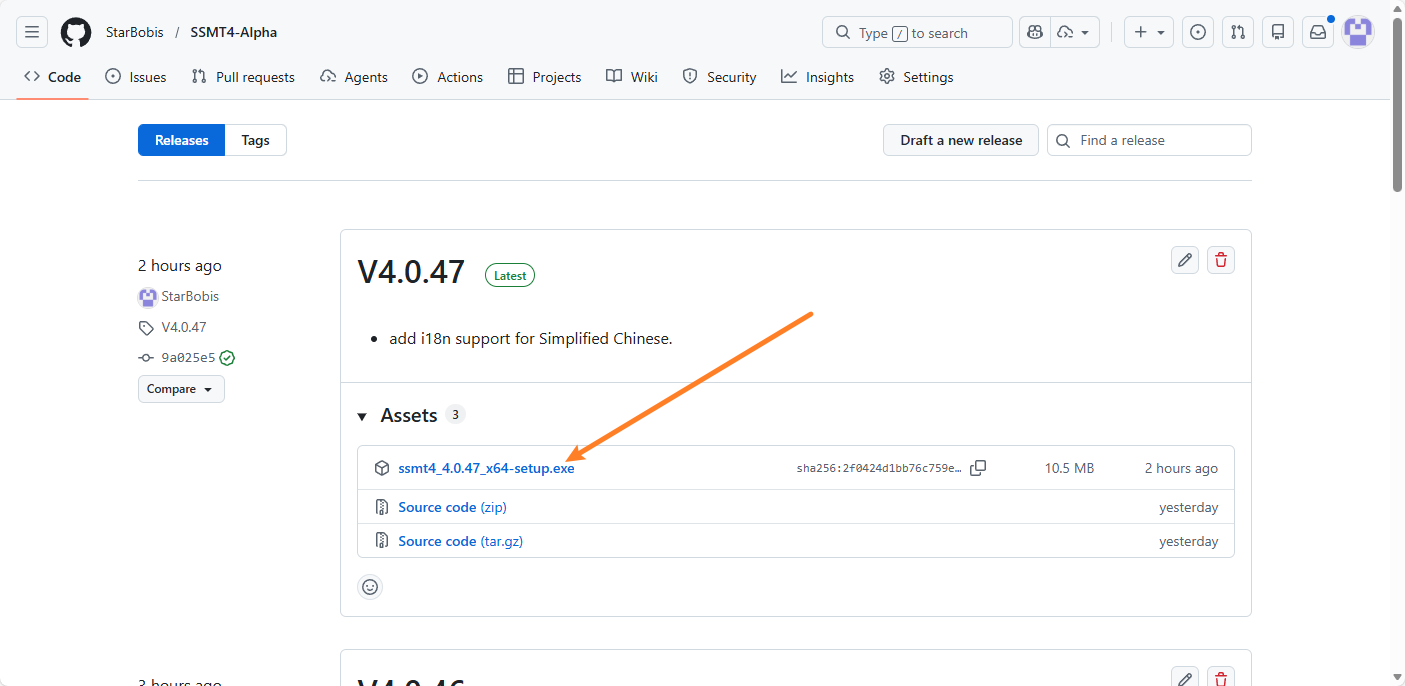Download ssmt4_4.0.47_x64-setup.exe
The image size is (1405, 686).
click(486, 468)
